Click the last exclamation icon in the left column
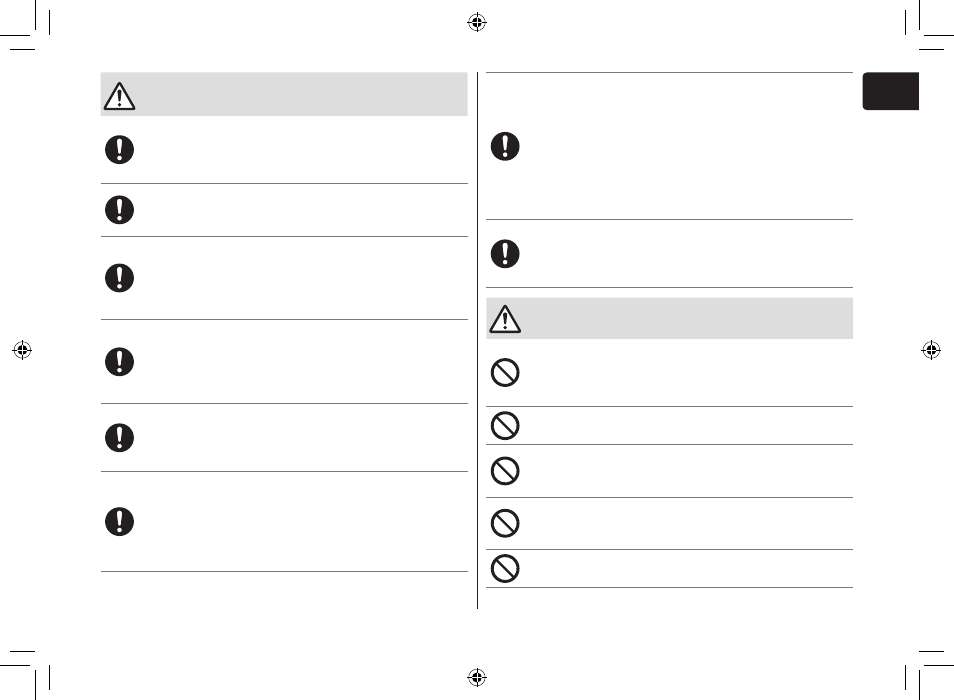The width and height of the screenshot is (954, 700). (x=119, y=522)
